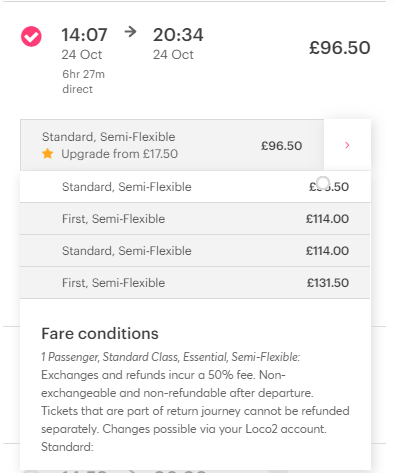
Task: Click the Upgrade from £17.50 text
Action: [119, 154]
